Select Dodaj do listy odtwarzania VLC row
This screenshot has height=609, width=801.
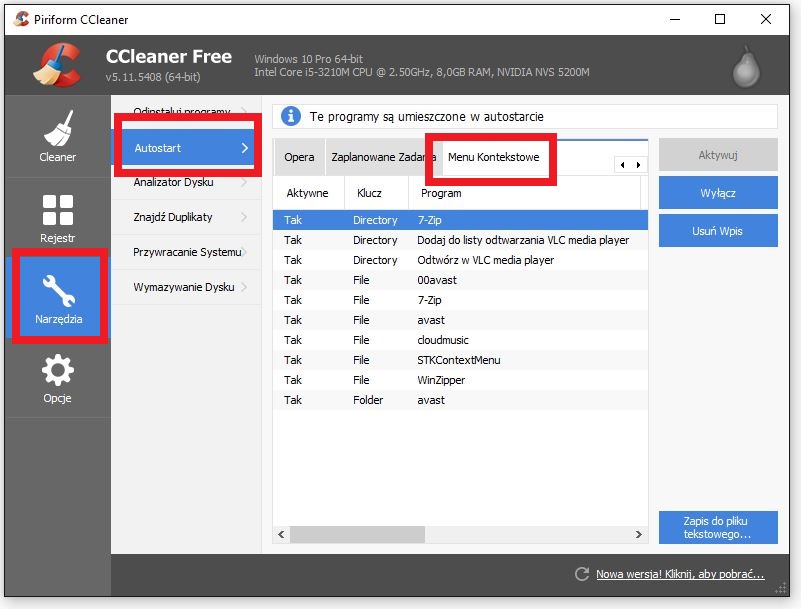(x=460, y=240)
